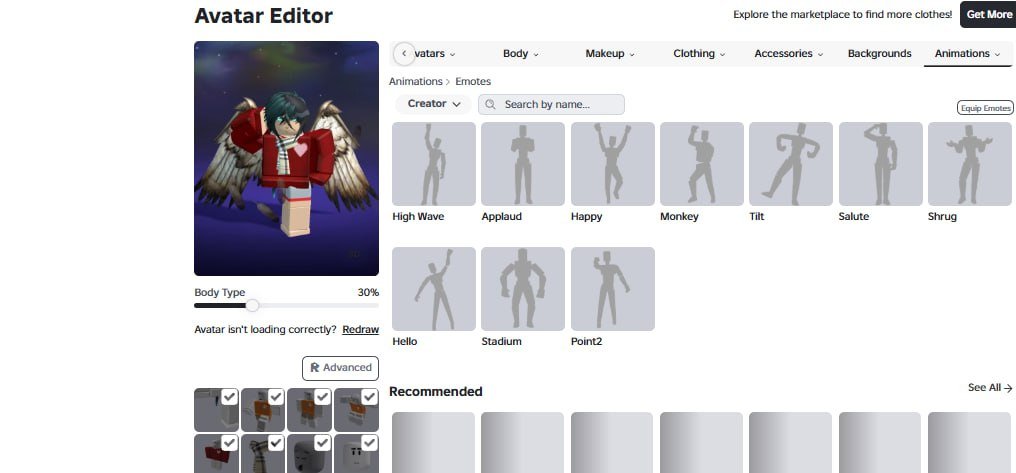The height and width of the screenshot is (473, 1016).
Task: Open the Advanced options button
Action: (x=340, y=368)
